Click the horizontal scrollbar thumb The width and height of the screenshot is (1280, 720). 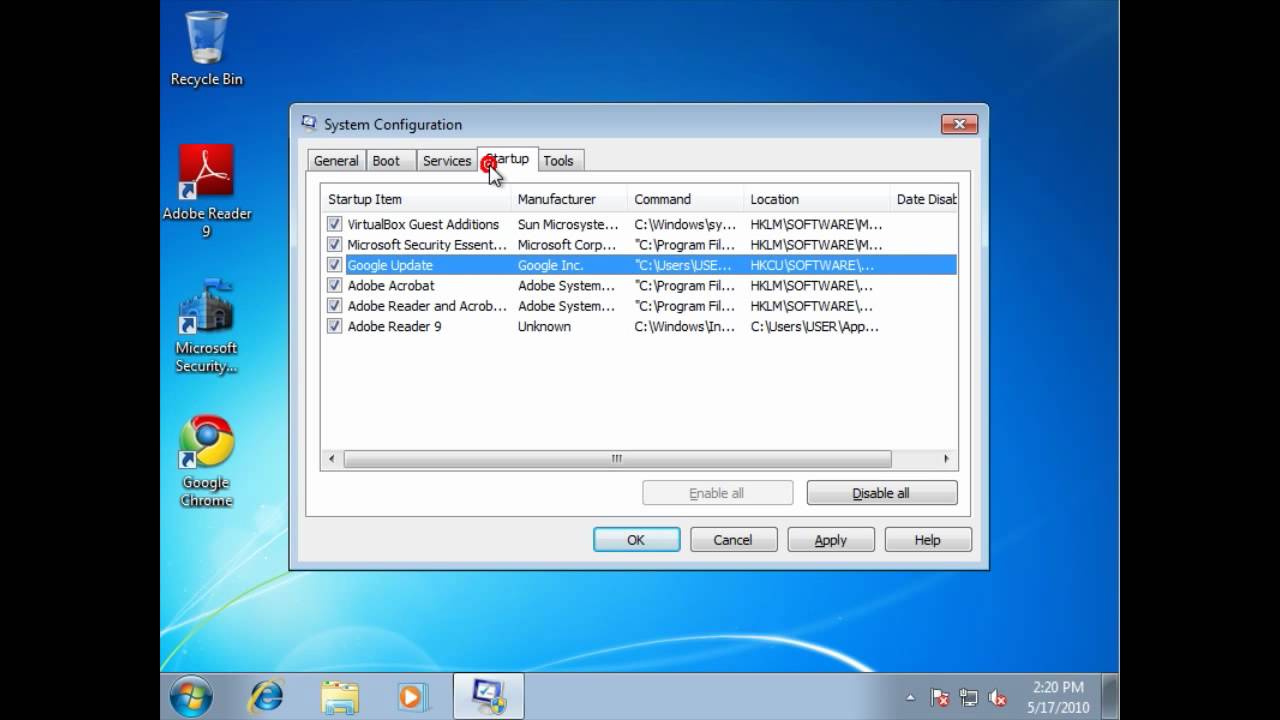coord(617,459)
